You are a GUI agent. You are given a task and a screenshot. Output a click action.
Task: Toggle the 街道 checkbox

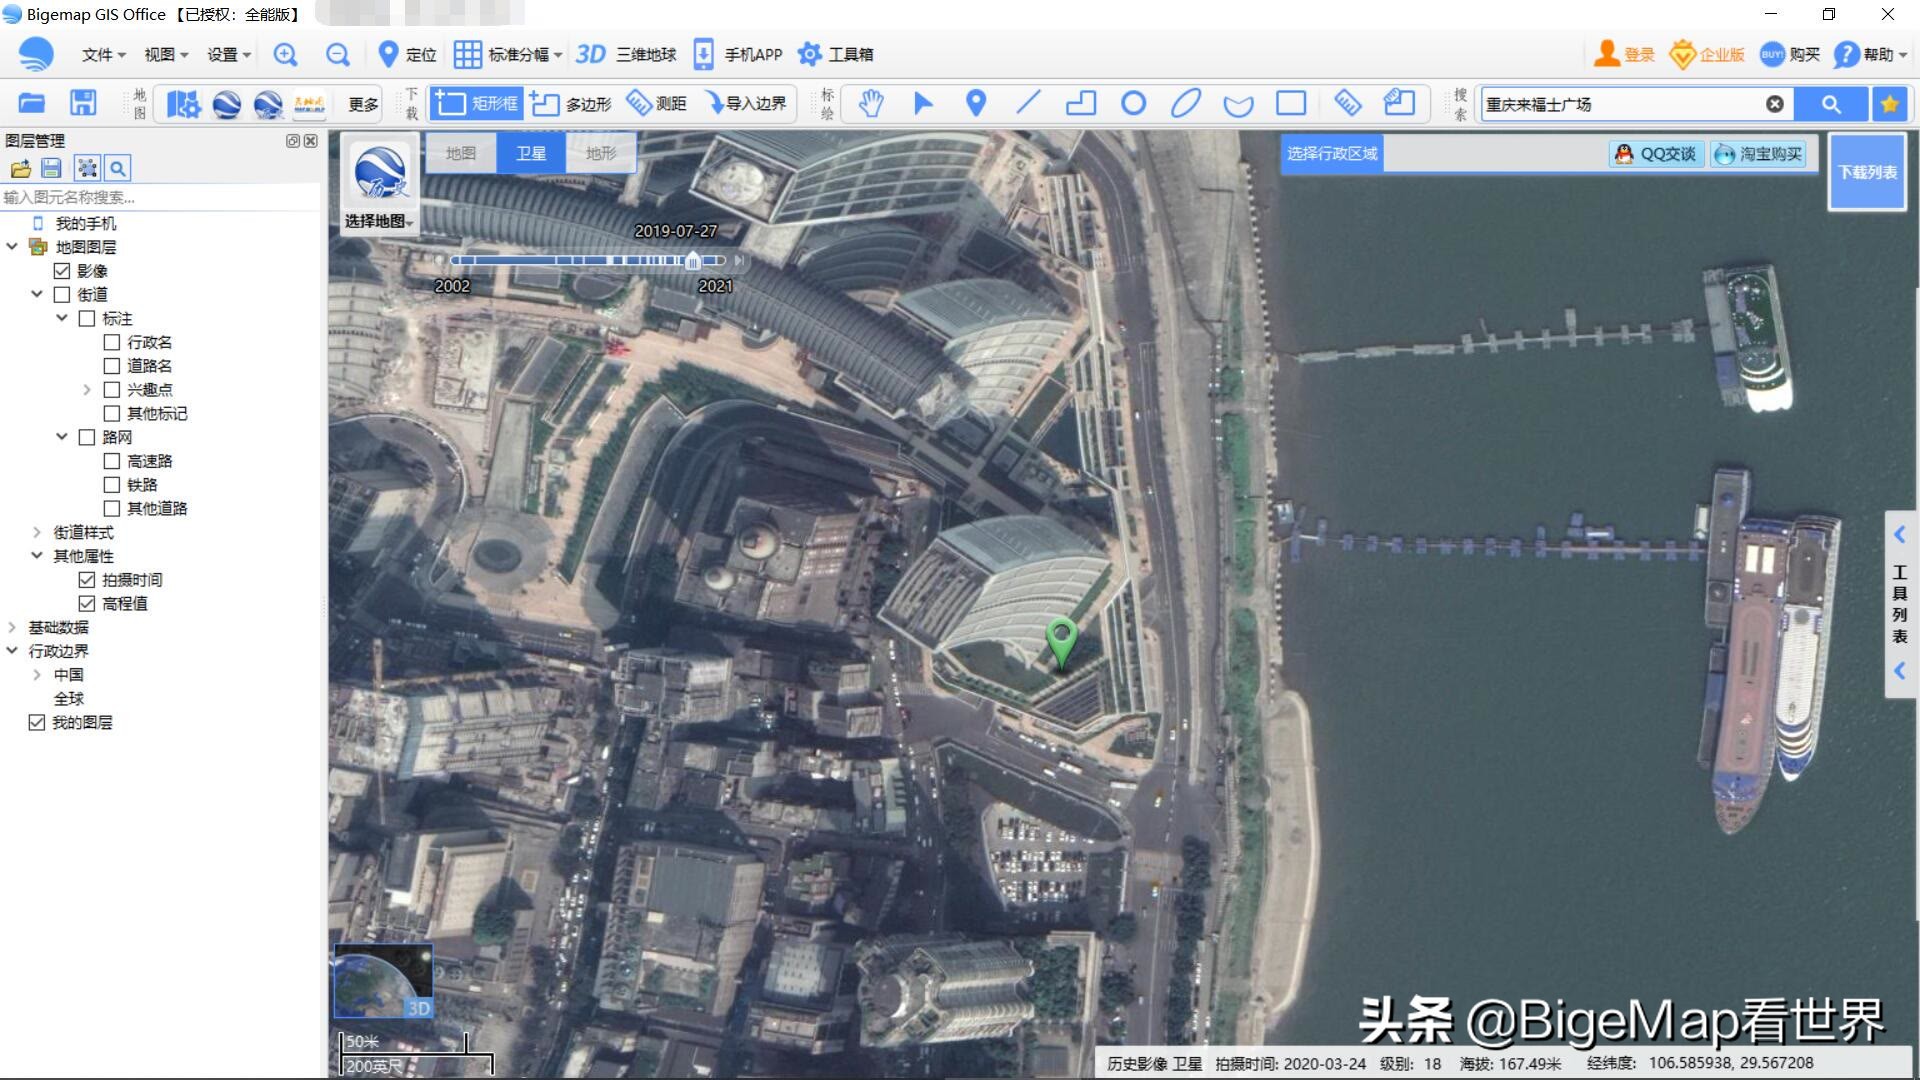(62, 295)
